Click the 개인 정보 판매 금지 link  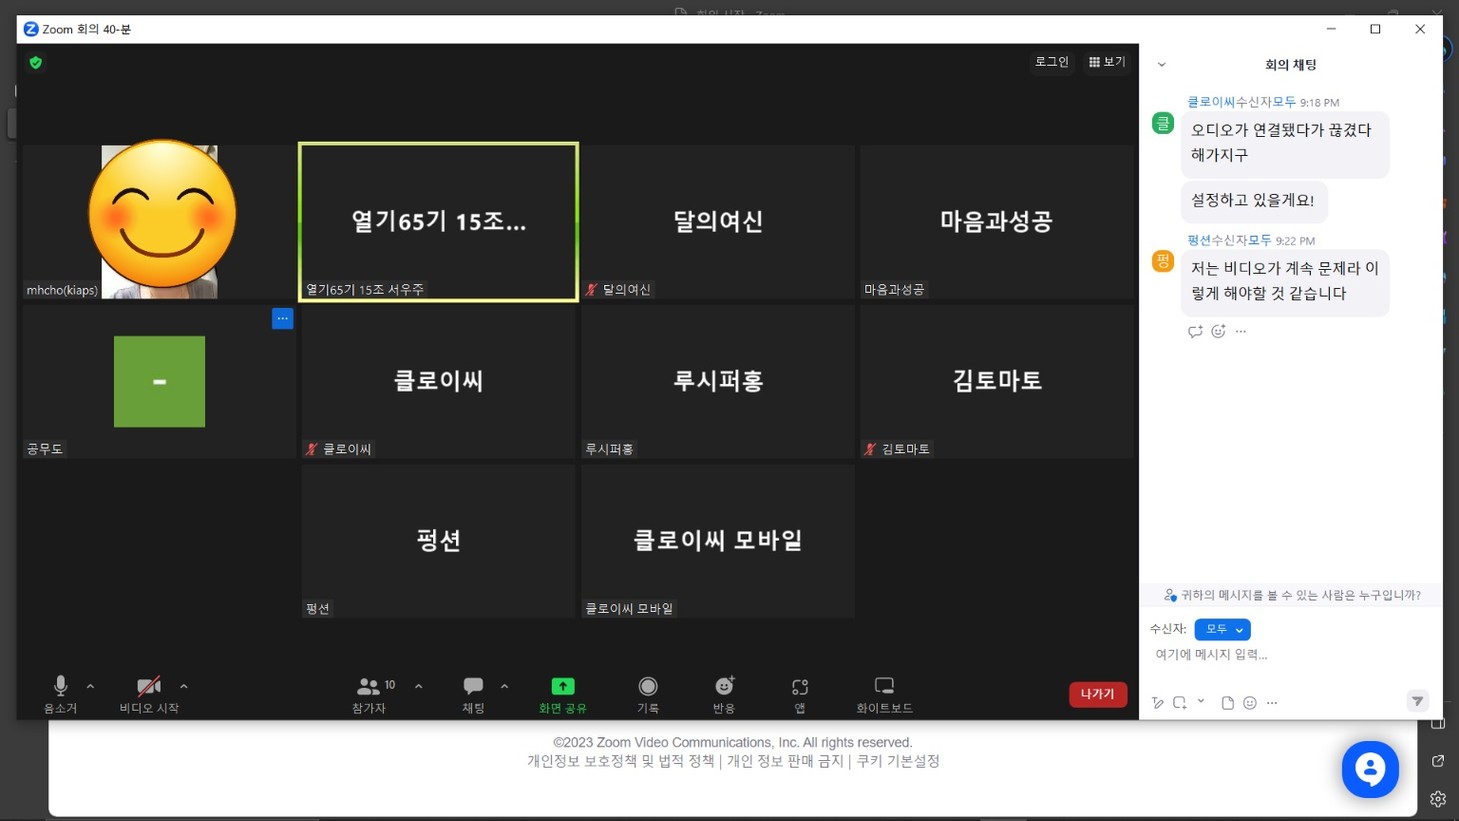785,761
